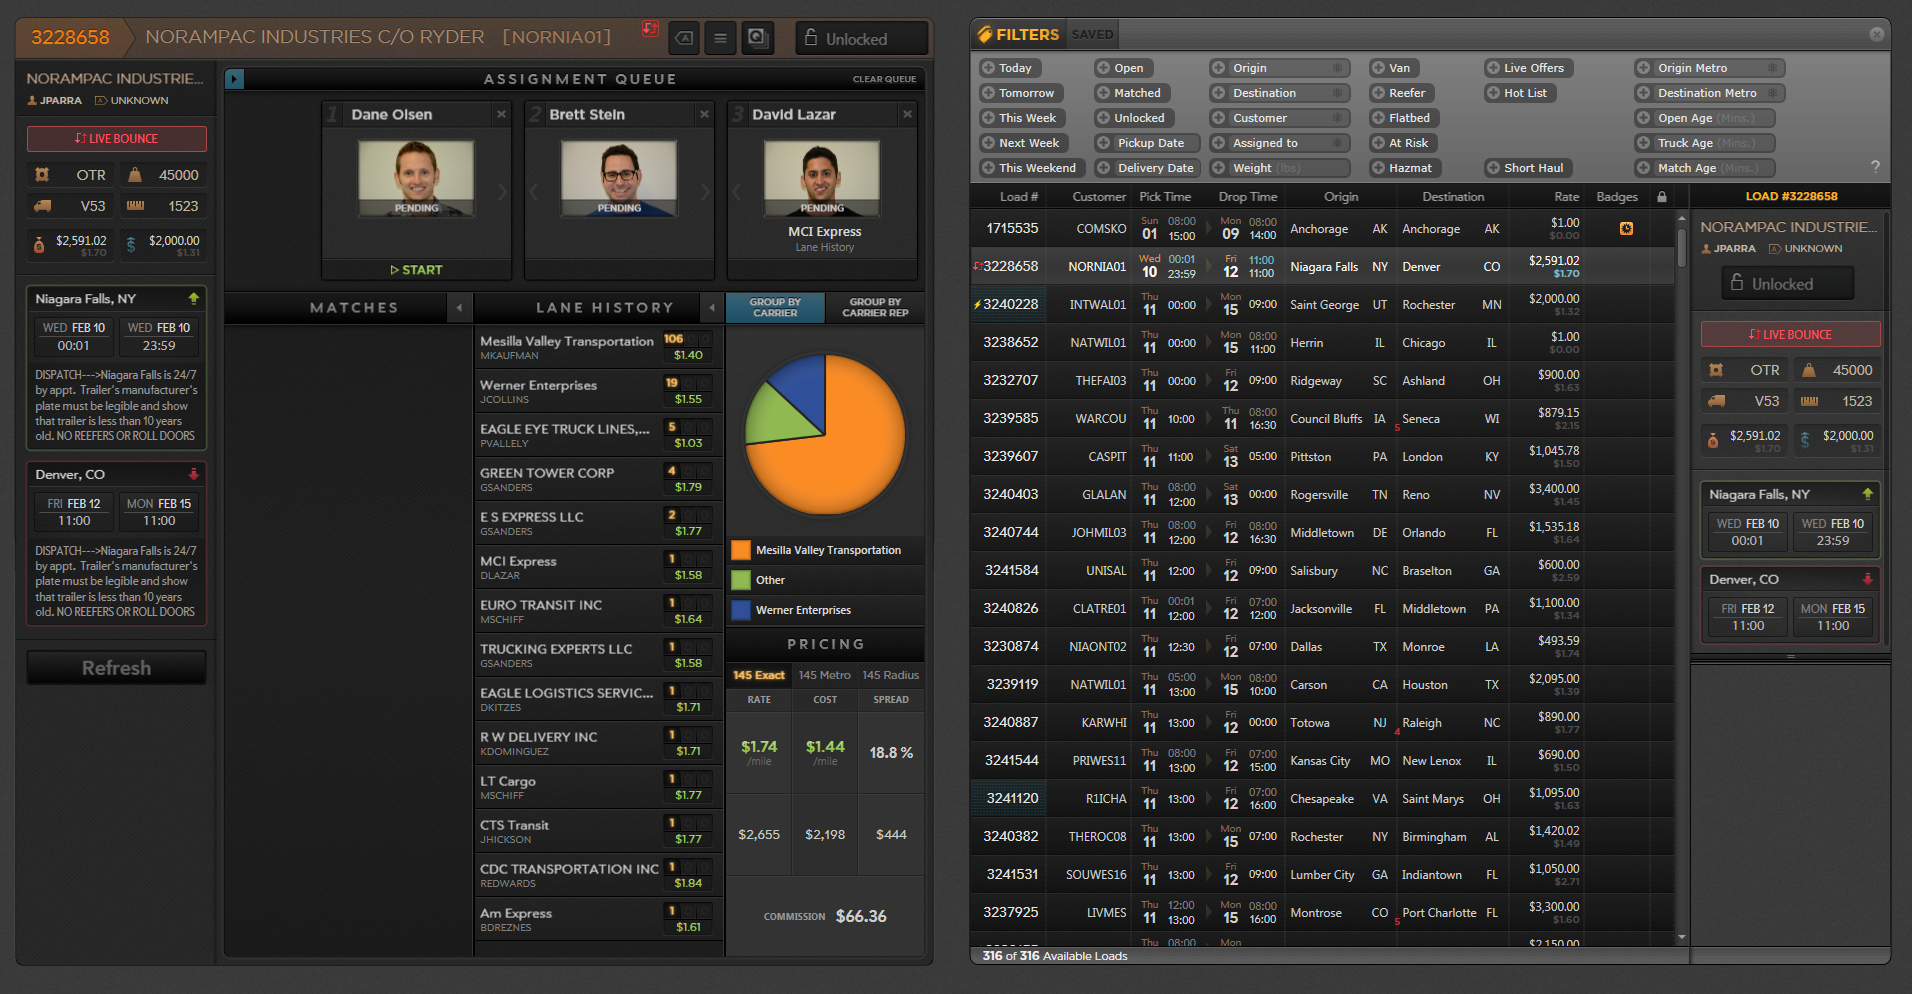The height and width of the screenshot is (994, 1912).
Task: Click the tag A icon in load header
Action: tap(684, 38)
